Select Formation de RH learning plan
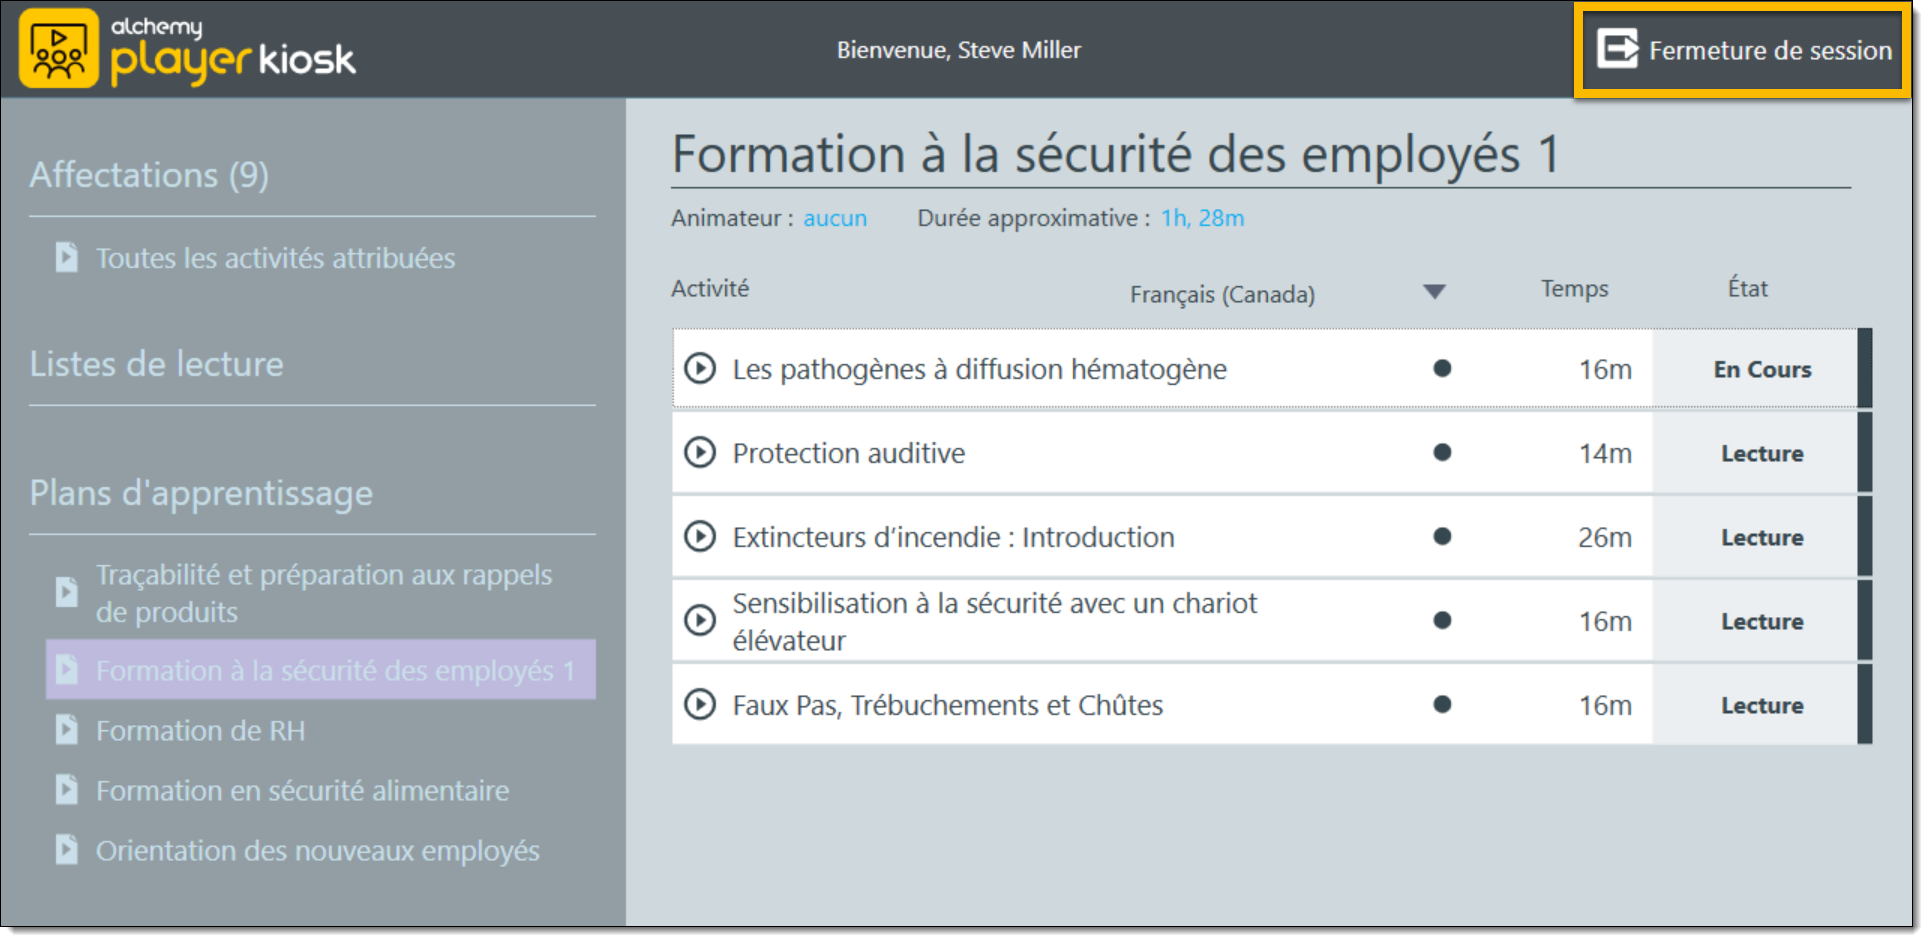 tap(201, 731)
